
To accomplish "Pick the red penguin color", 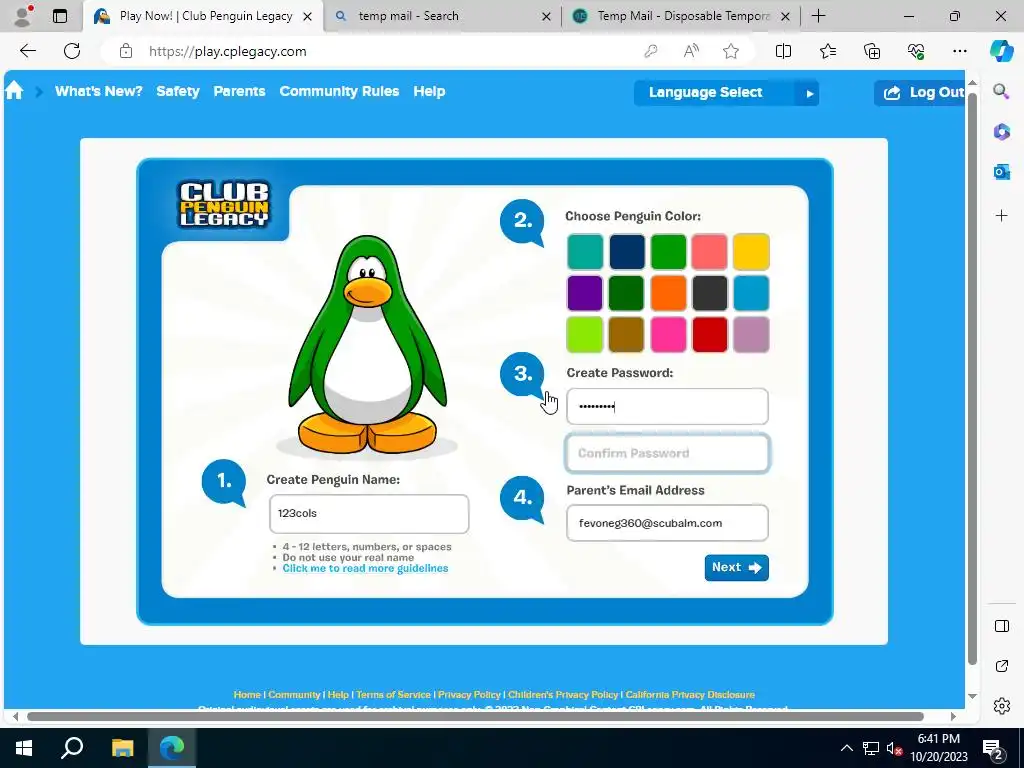I will click(x=709, y=334).
